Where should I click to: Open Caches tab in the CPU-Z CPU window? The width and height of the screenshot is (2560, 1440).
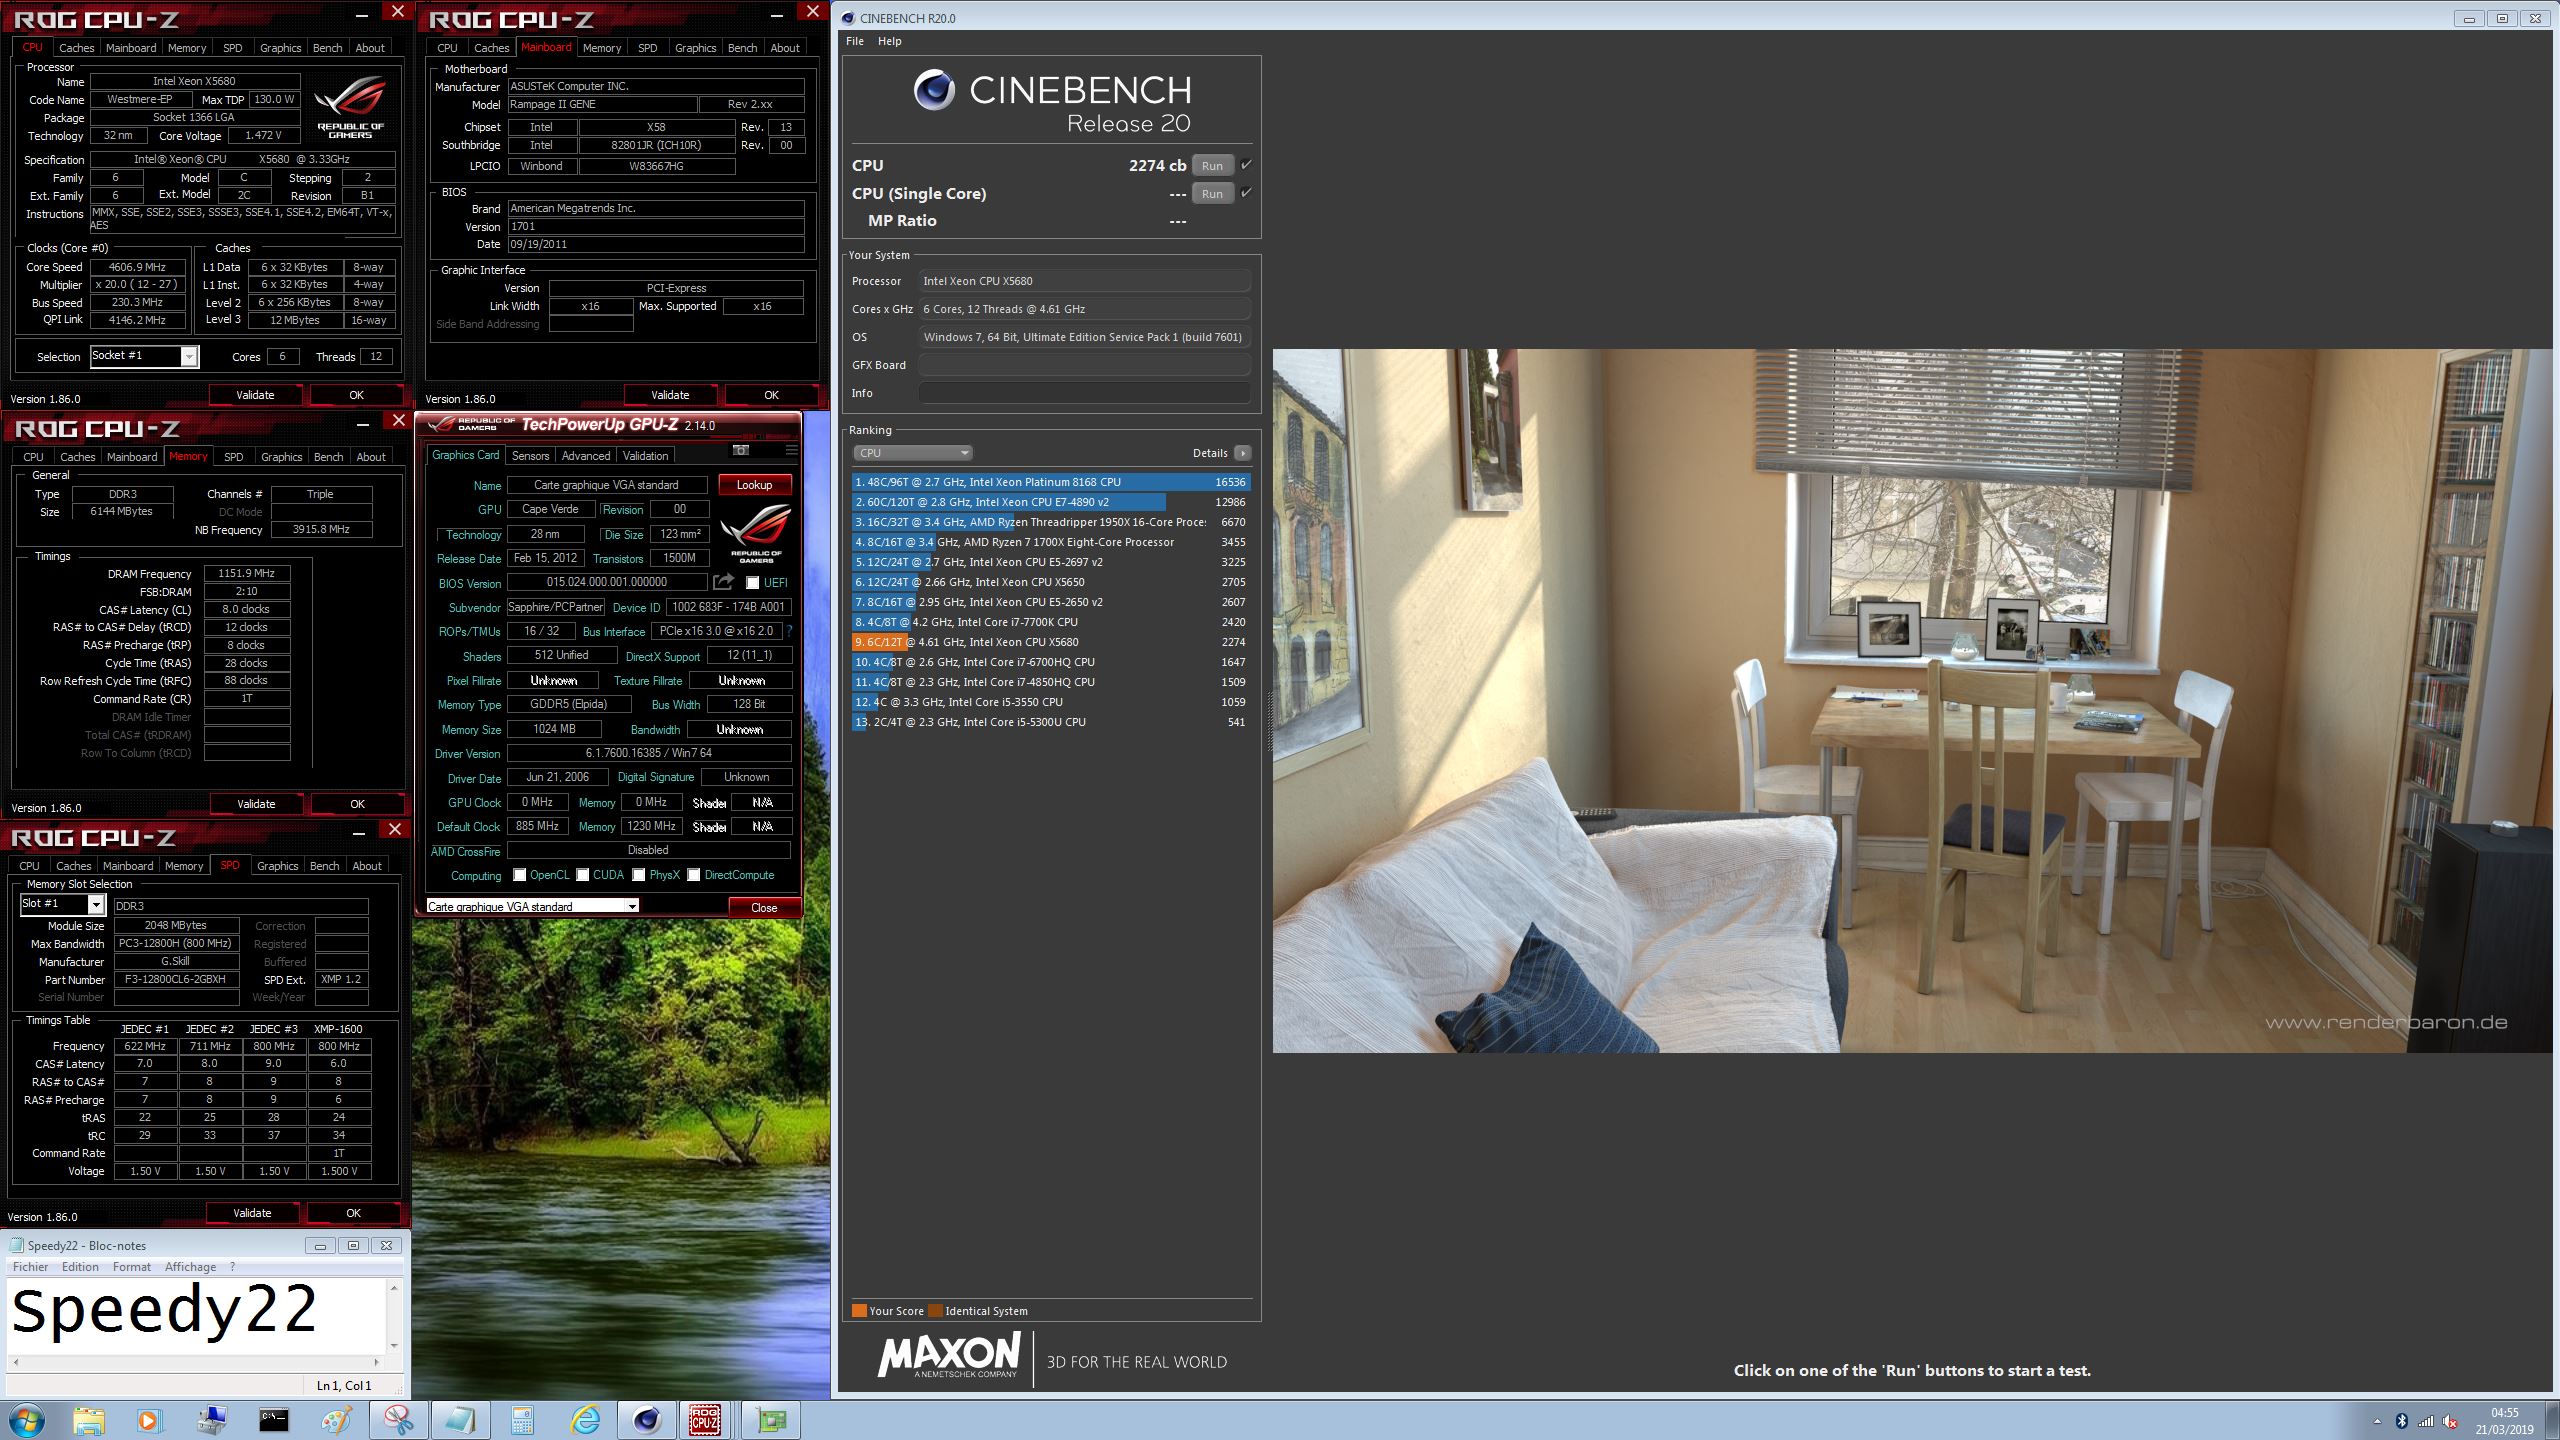(76, 47)
